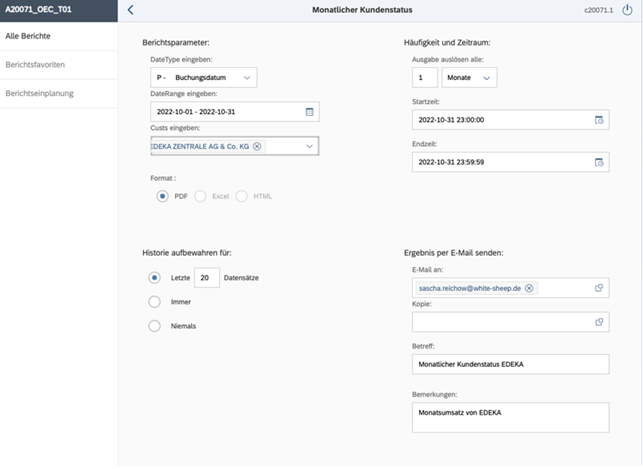Choose Immer for history retention
643x469 pixels.
click(x=154, y=301)
